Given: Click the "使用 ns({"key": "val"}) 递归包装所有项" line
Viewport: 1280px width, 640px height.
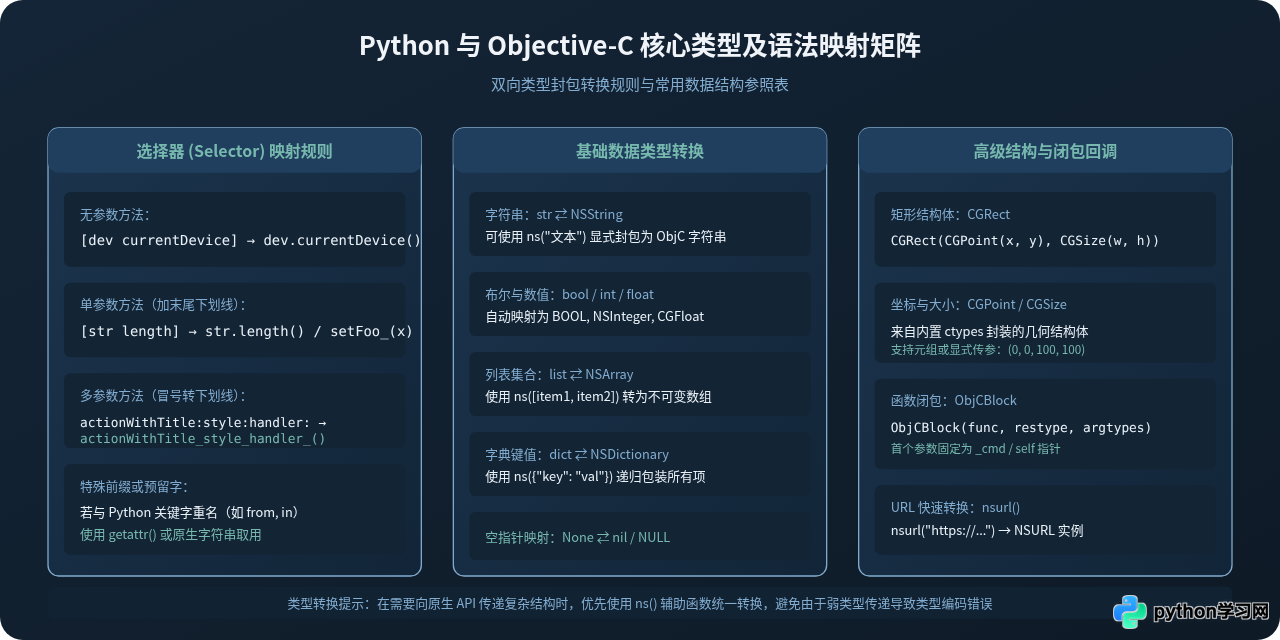Looking at the screenshot, I should (x=595, y=477).
